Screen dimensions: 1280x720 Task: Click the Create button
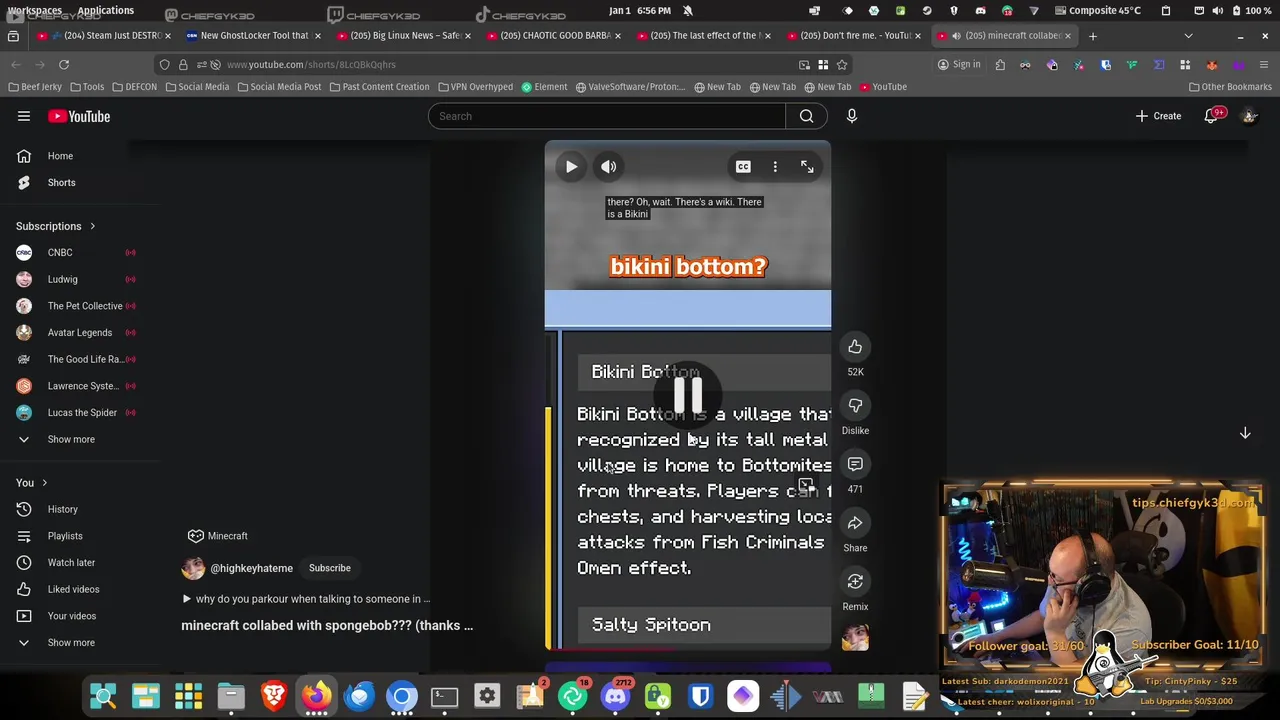[x=1158, y=116]
